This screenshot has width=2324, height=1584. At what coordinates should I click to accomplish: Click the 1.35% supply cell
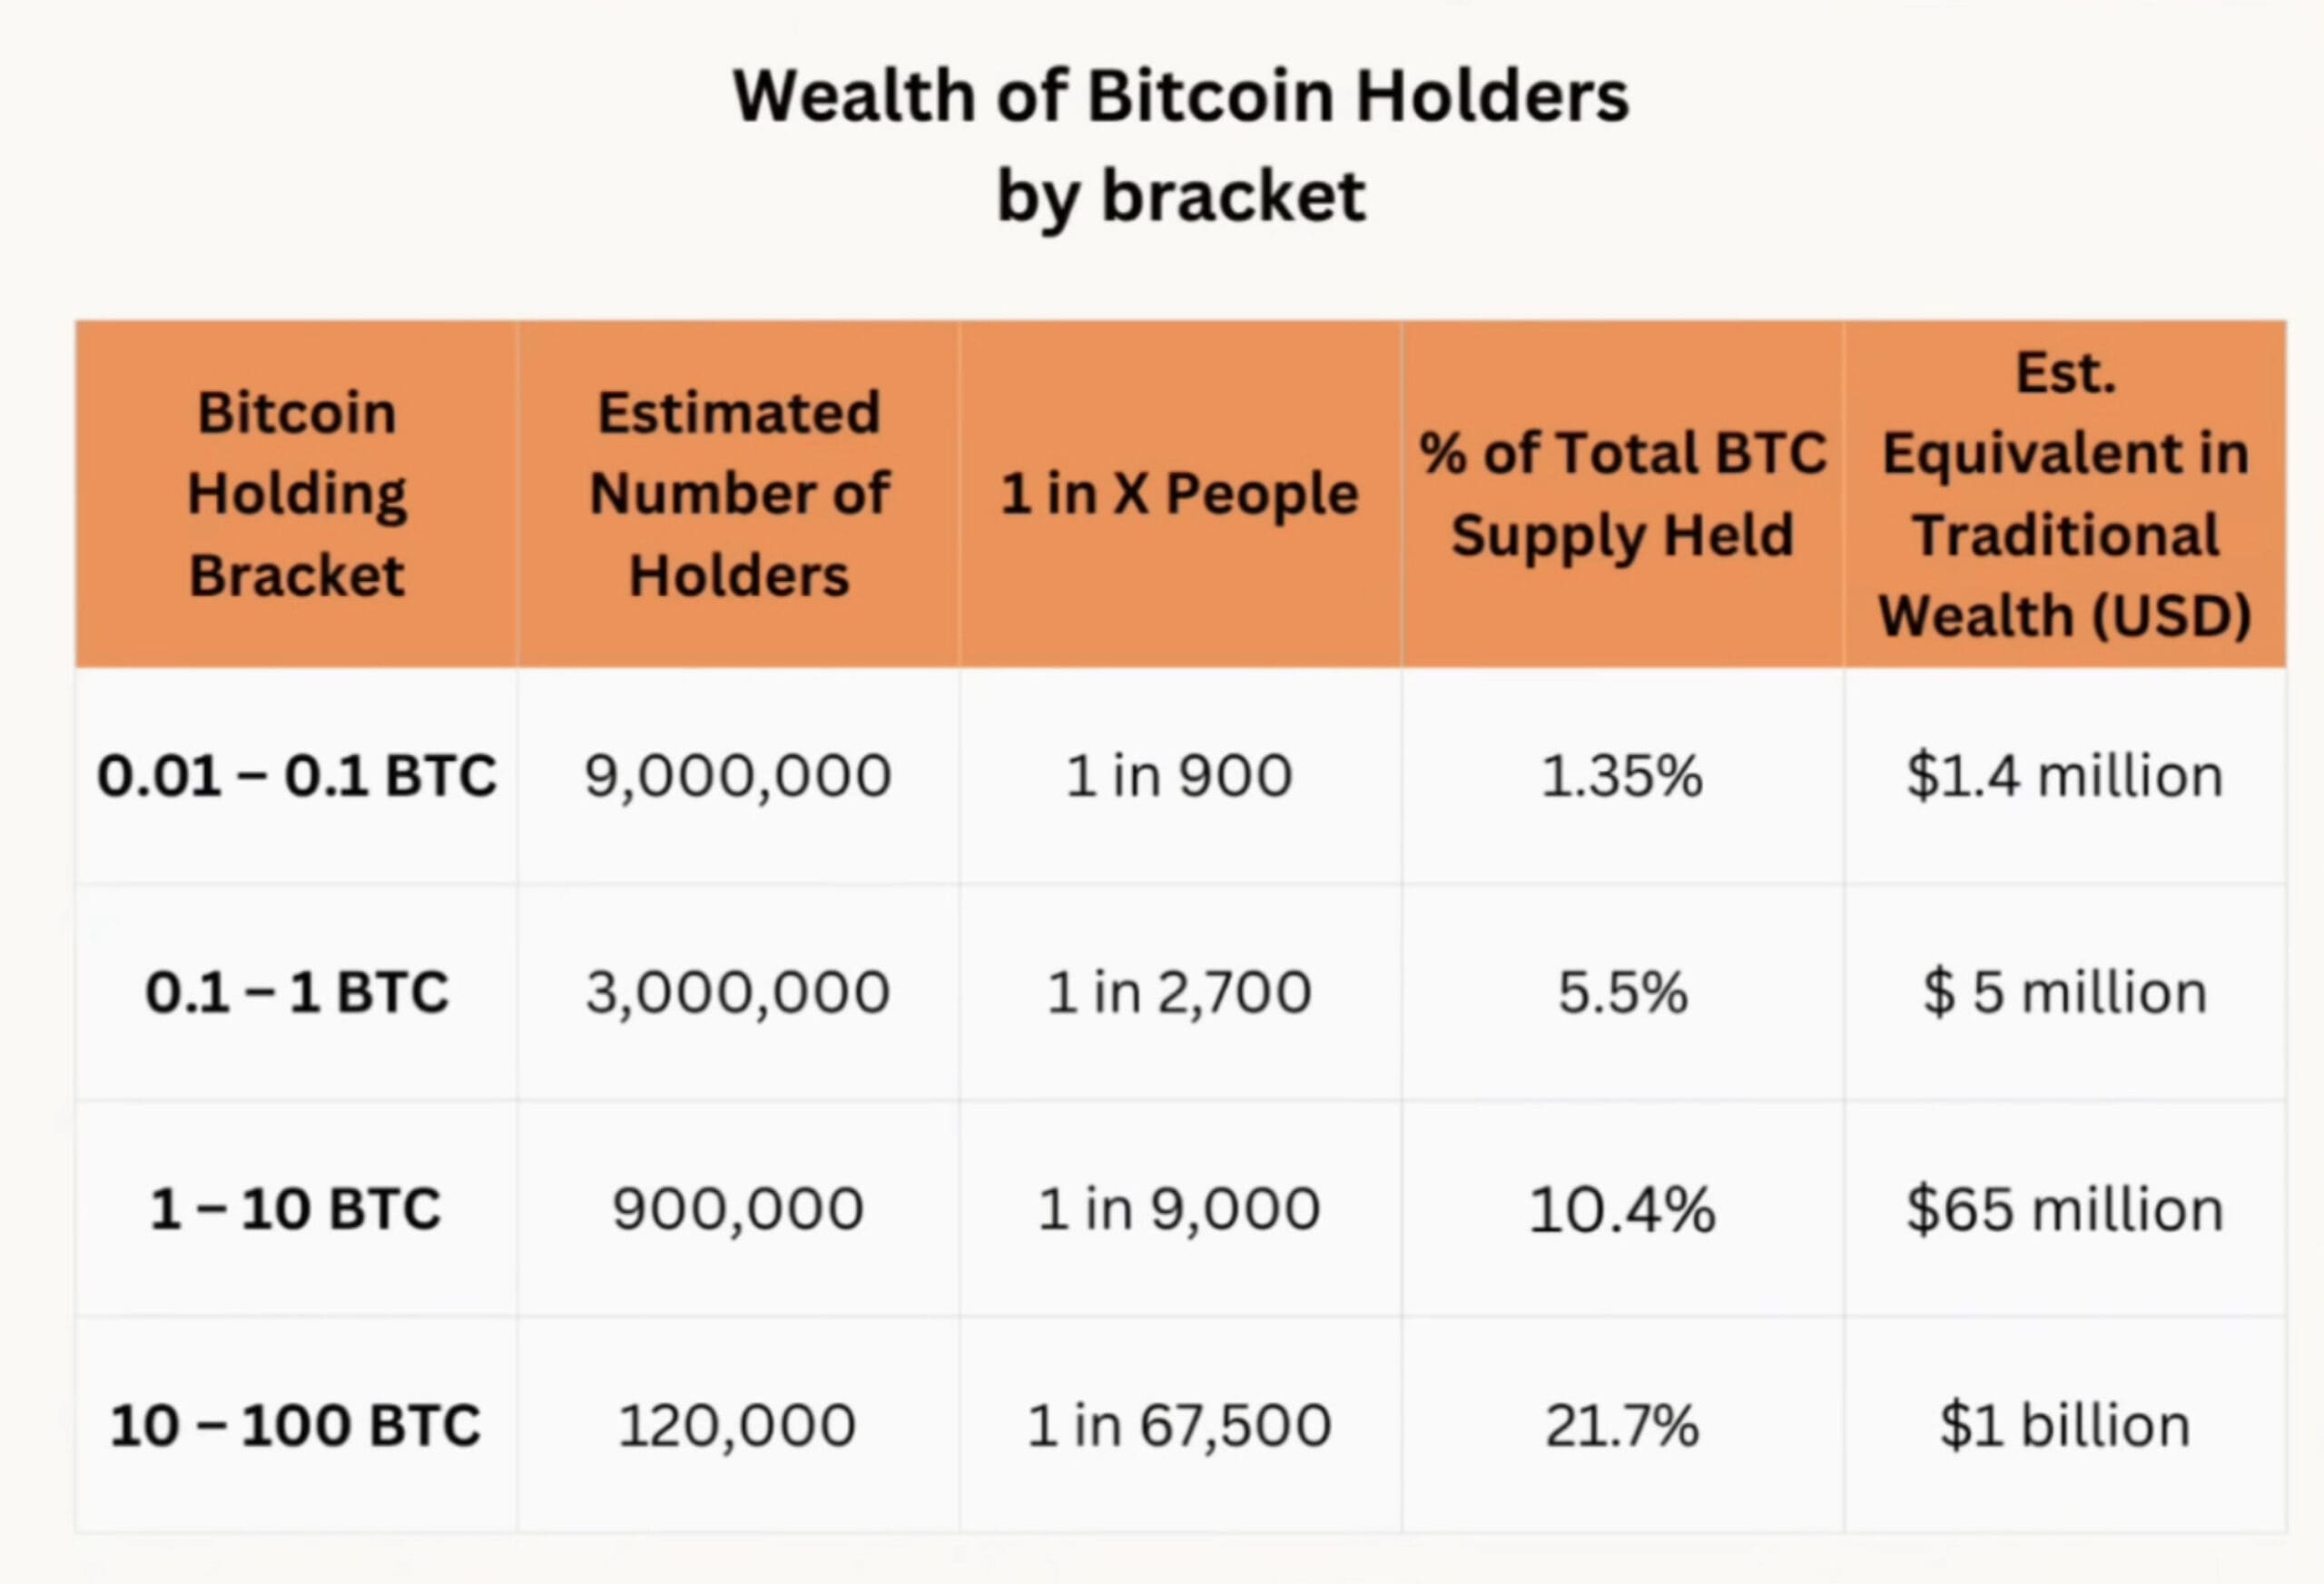[1622, 776]
